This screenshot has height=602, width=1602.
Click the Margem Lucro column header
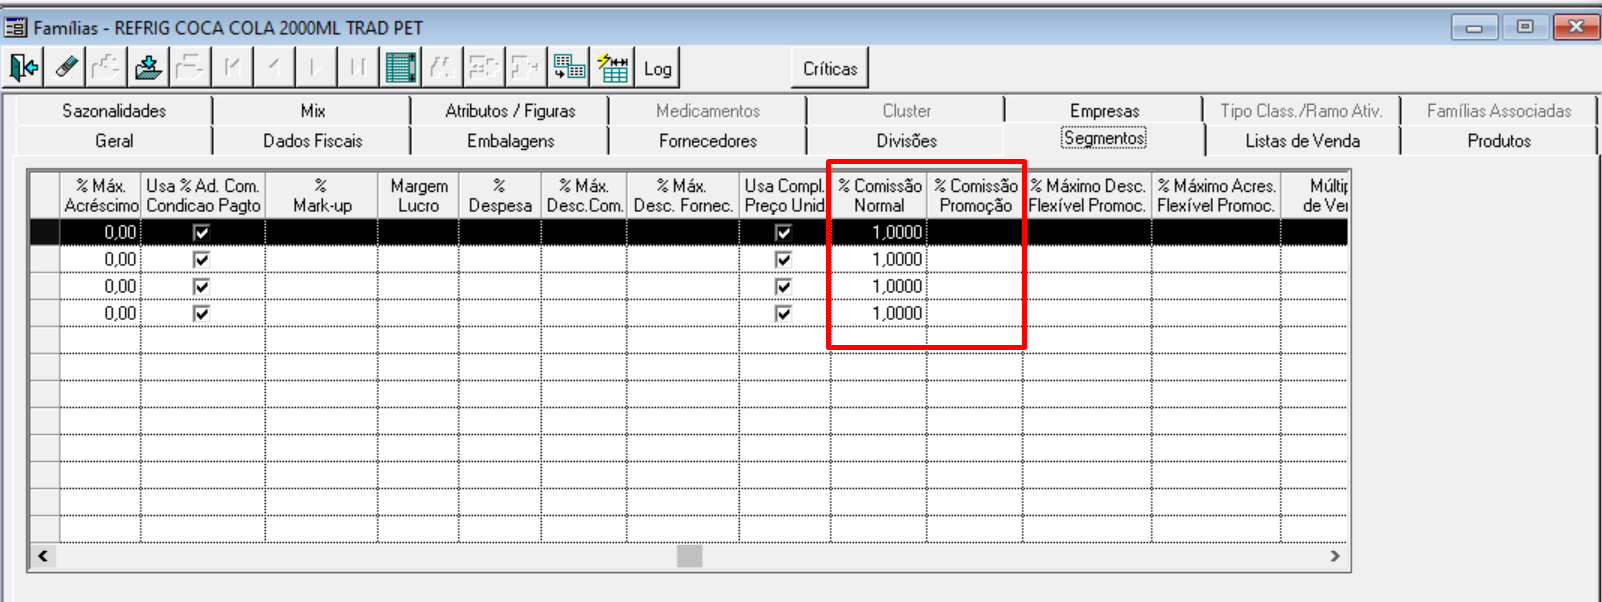click(x=419, y=195)
